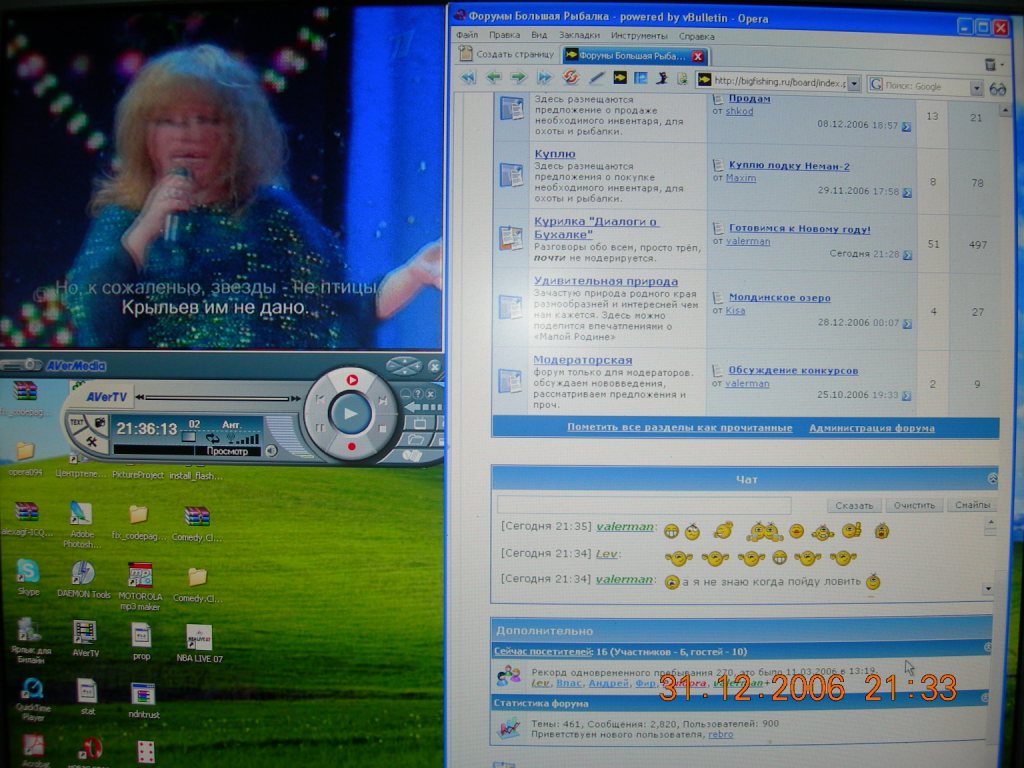Open the Вид menu in Opera
The height and width of the screenshot is (768, 1024).
[539, 35]
